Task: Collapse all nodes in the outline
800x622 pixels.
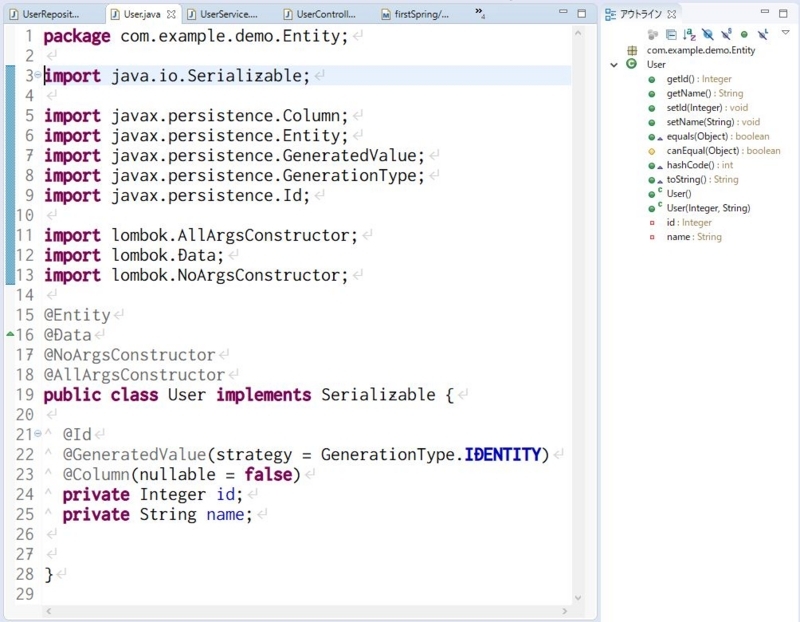Action: point(671,35)
